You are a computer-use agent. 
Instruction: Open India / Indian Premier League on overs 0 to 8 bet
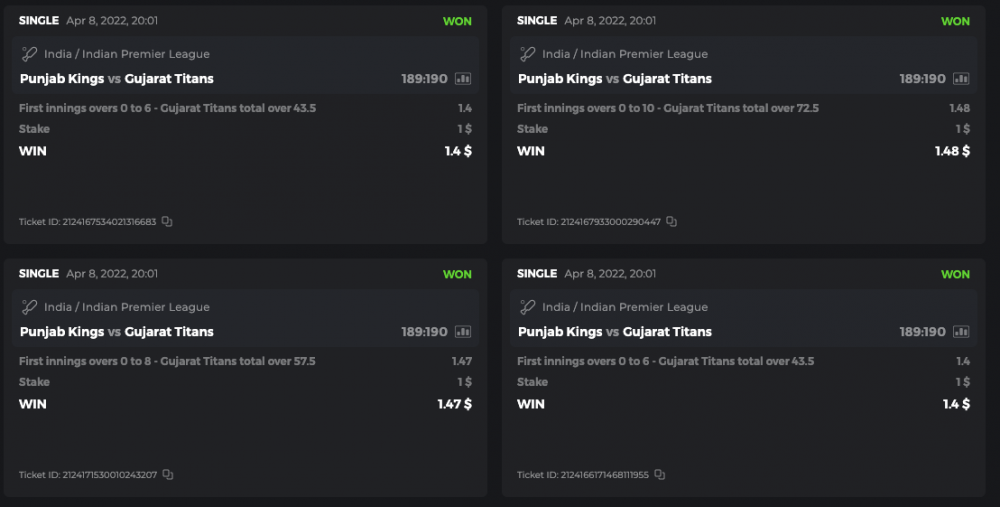127,307
